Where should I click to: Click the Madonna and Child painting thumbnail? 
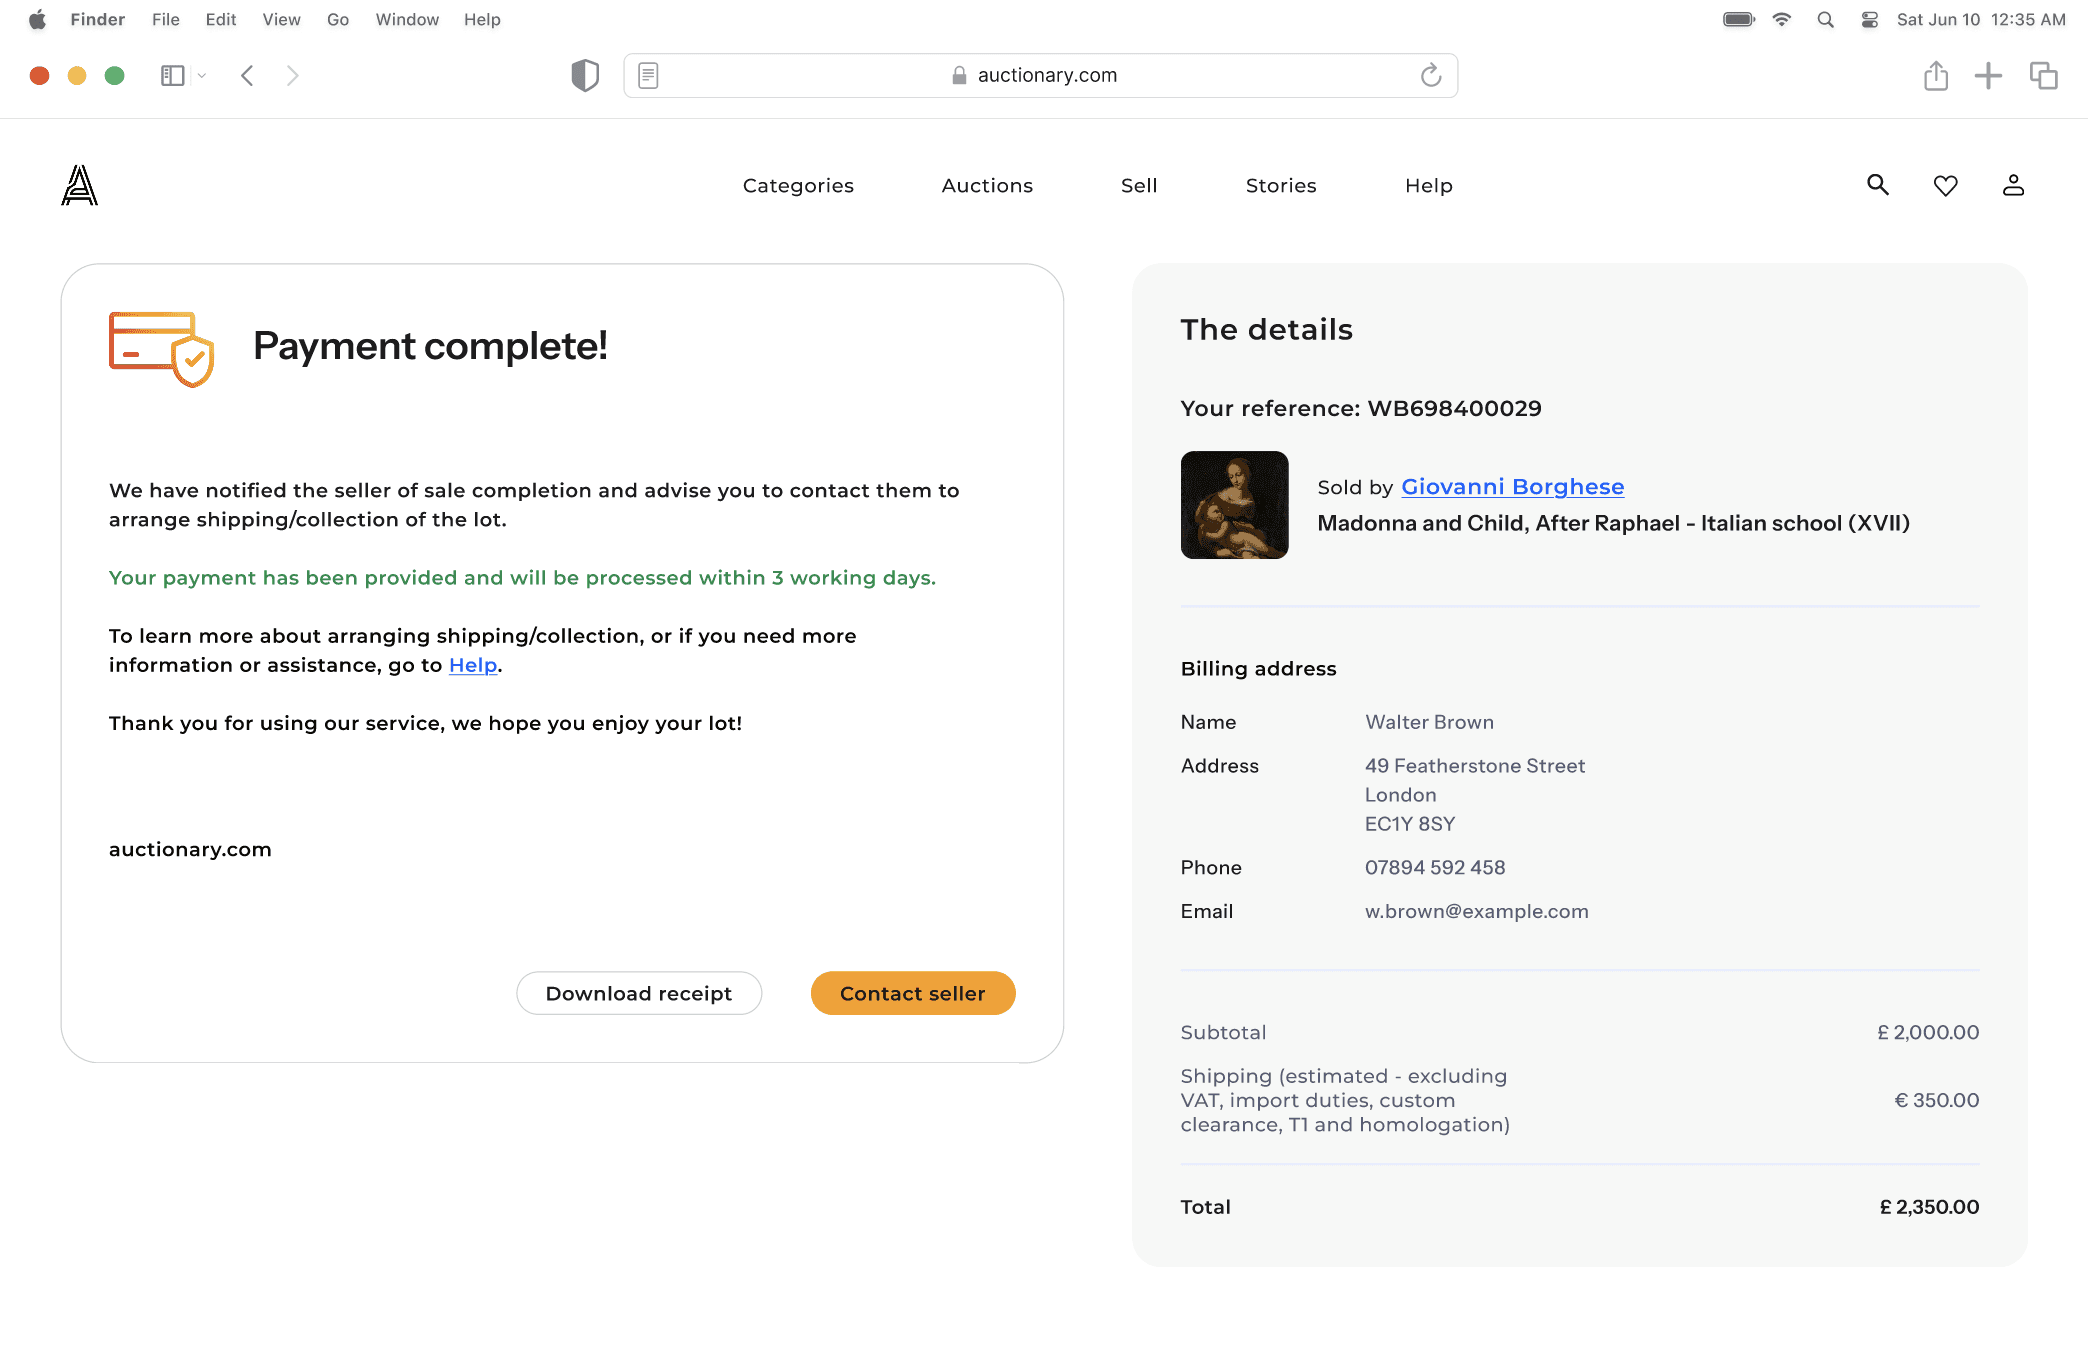1234,505
